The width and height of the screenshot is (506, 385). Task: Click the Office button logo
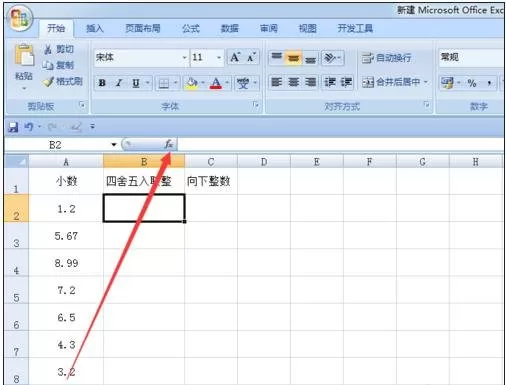coord(20,18)
